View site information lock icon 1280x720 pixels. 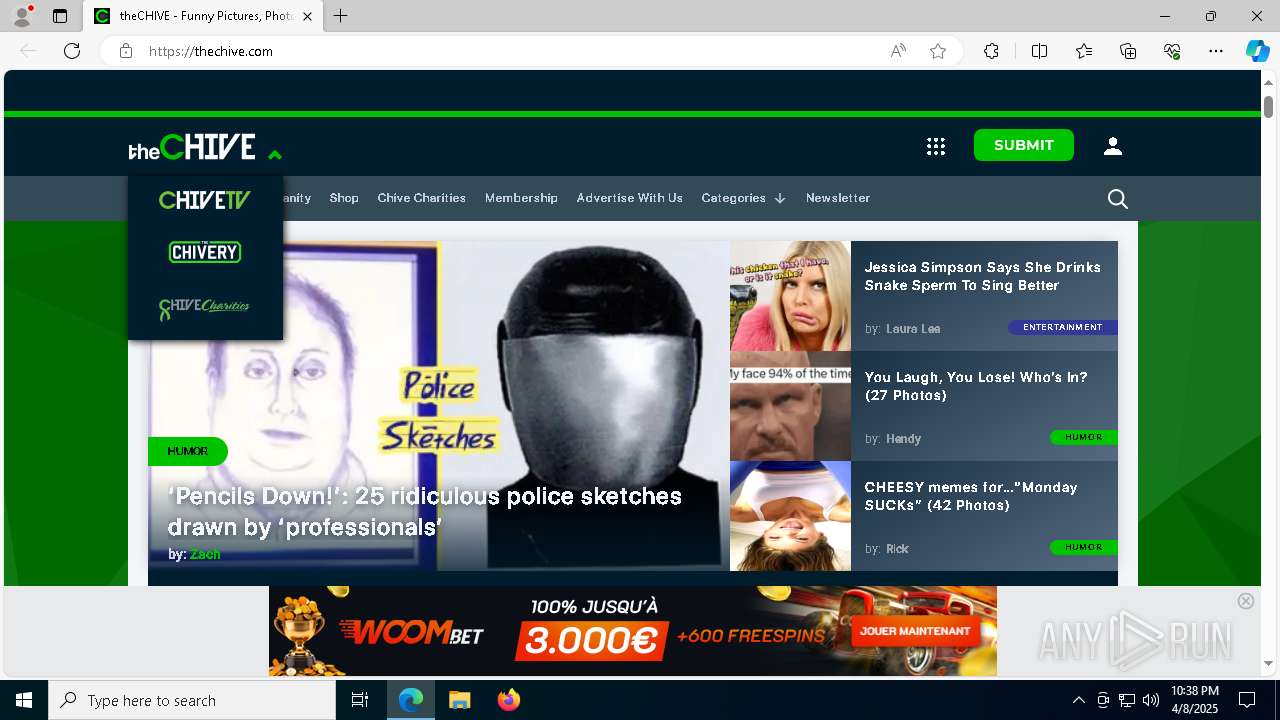point(126,51)
